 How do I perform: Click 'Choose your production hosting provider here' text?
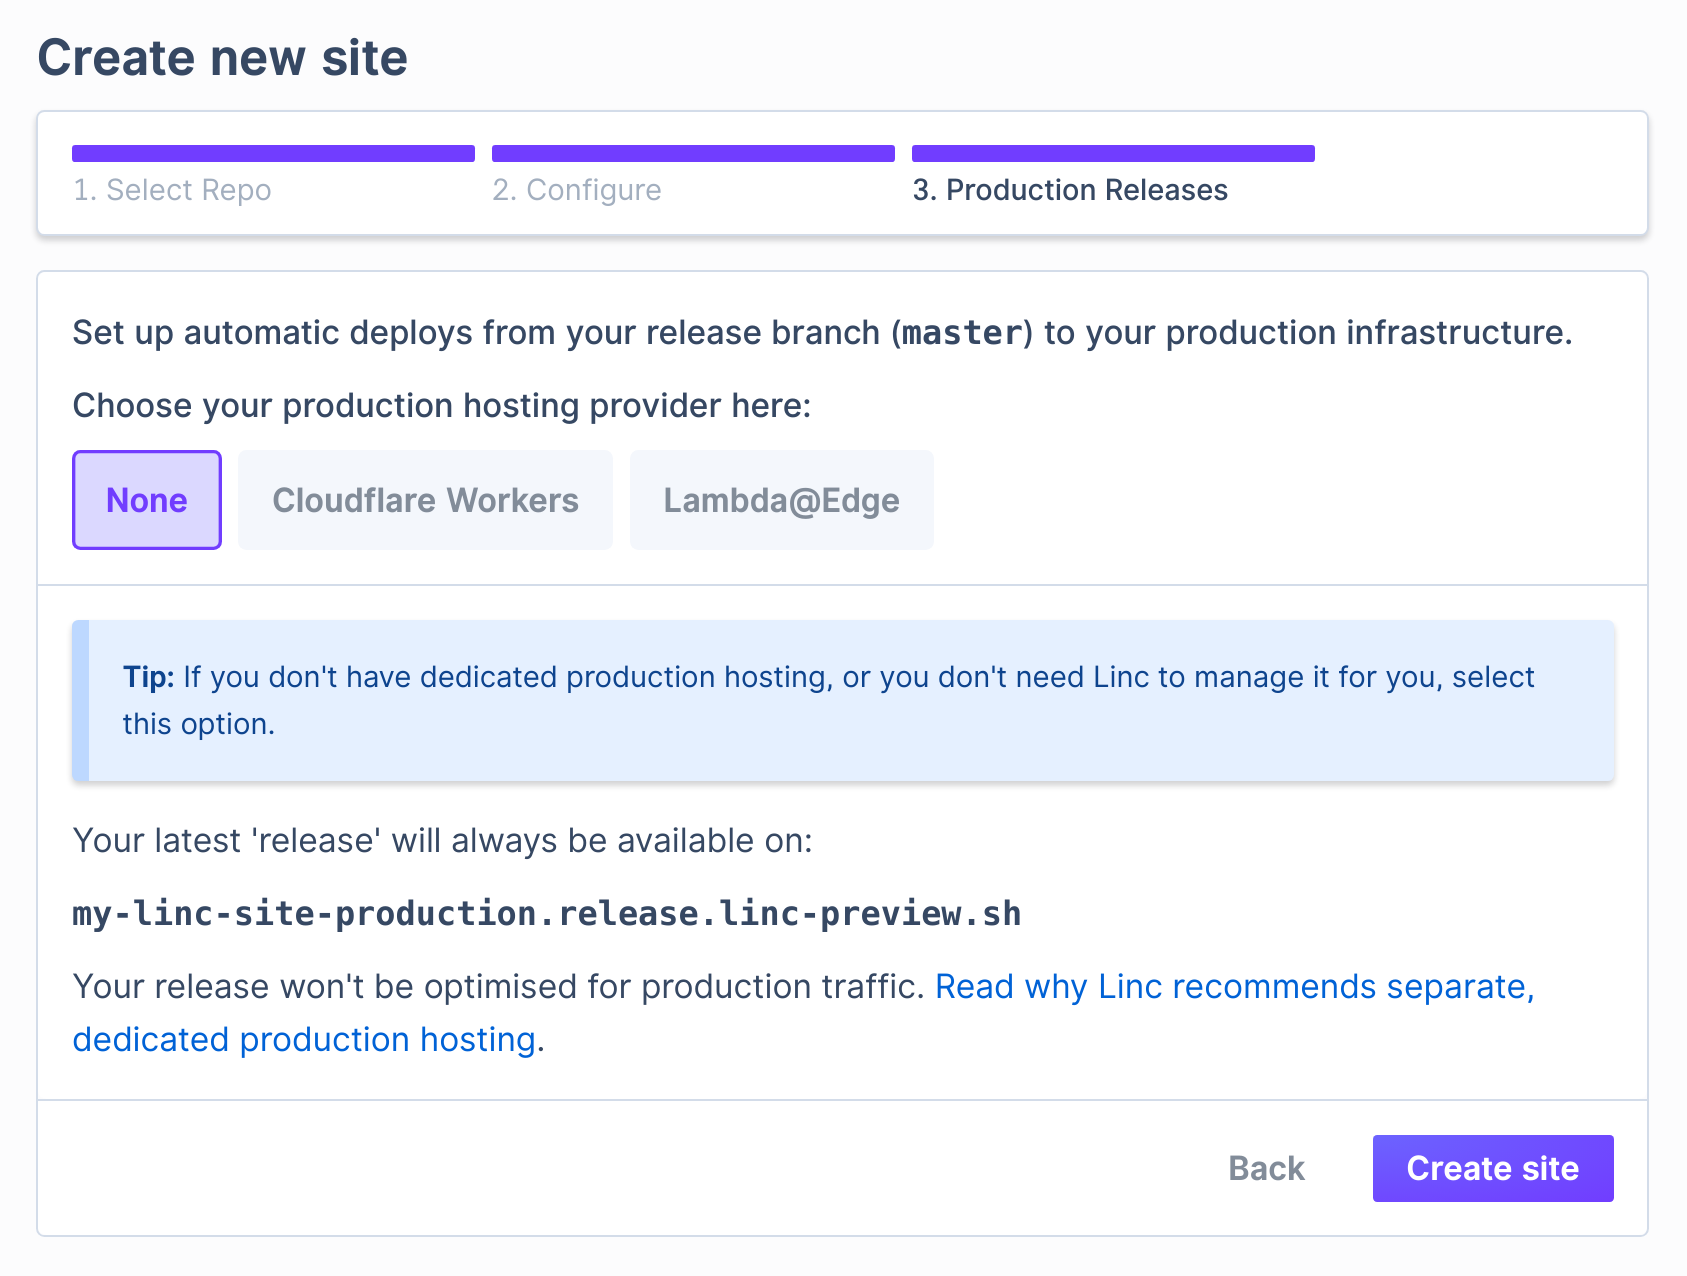coord(442,406)
